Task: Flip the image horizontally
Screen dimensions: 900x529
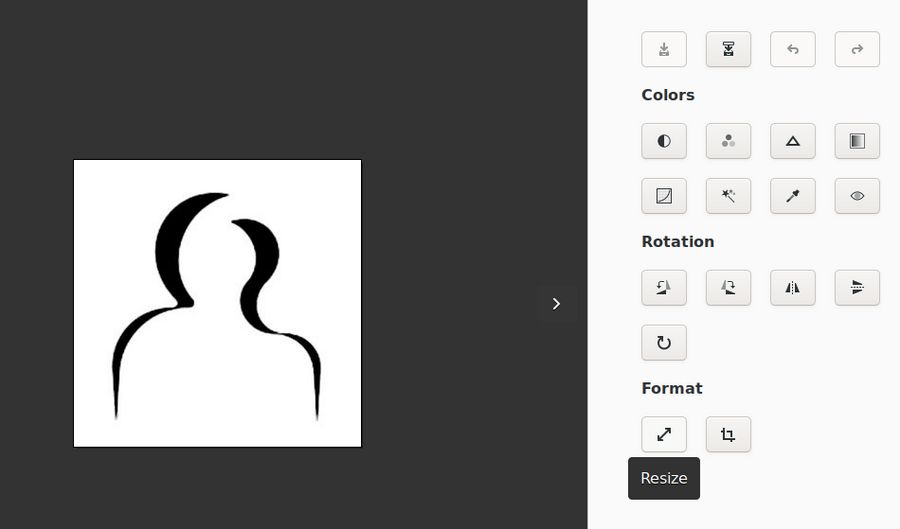Action: click(x=793, y=288)
